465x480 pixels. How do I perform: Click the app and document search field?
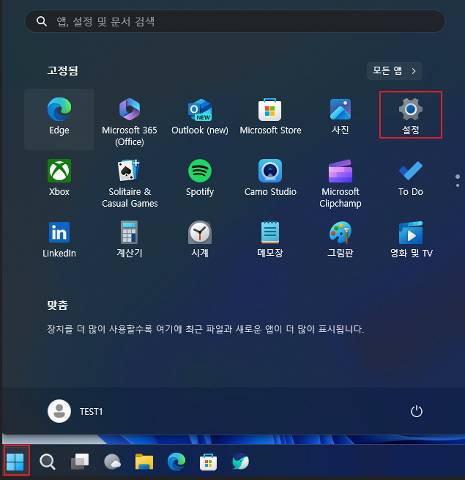point(235,22)
